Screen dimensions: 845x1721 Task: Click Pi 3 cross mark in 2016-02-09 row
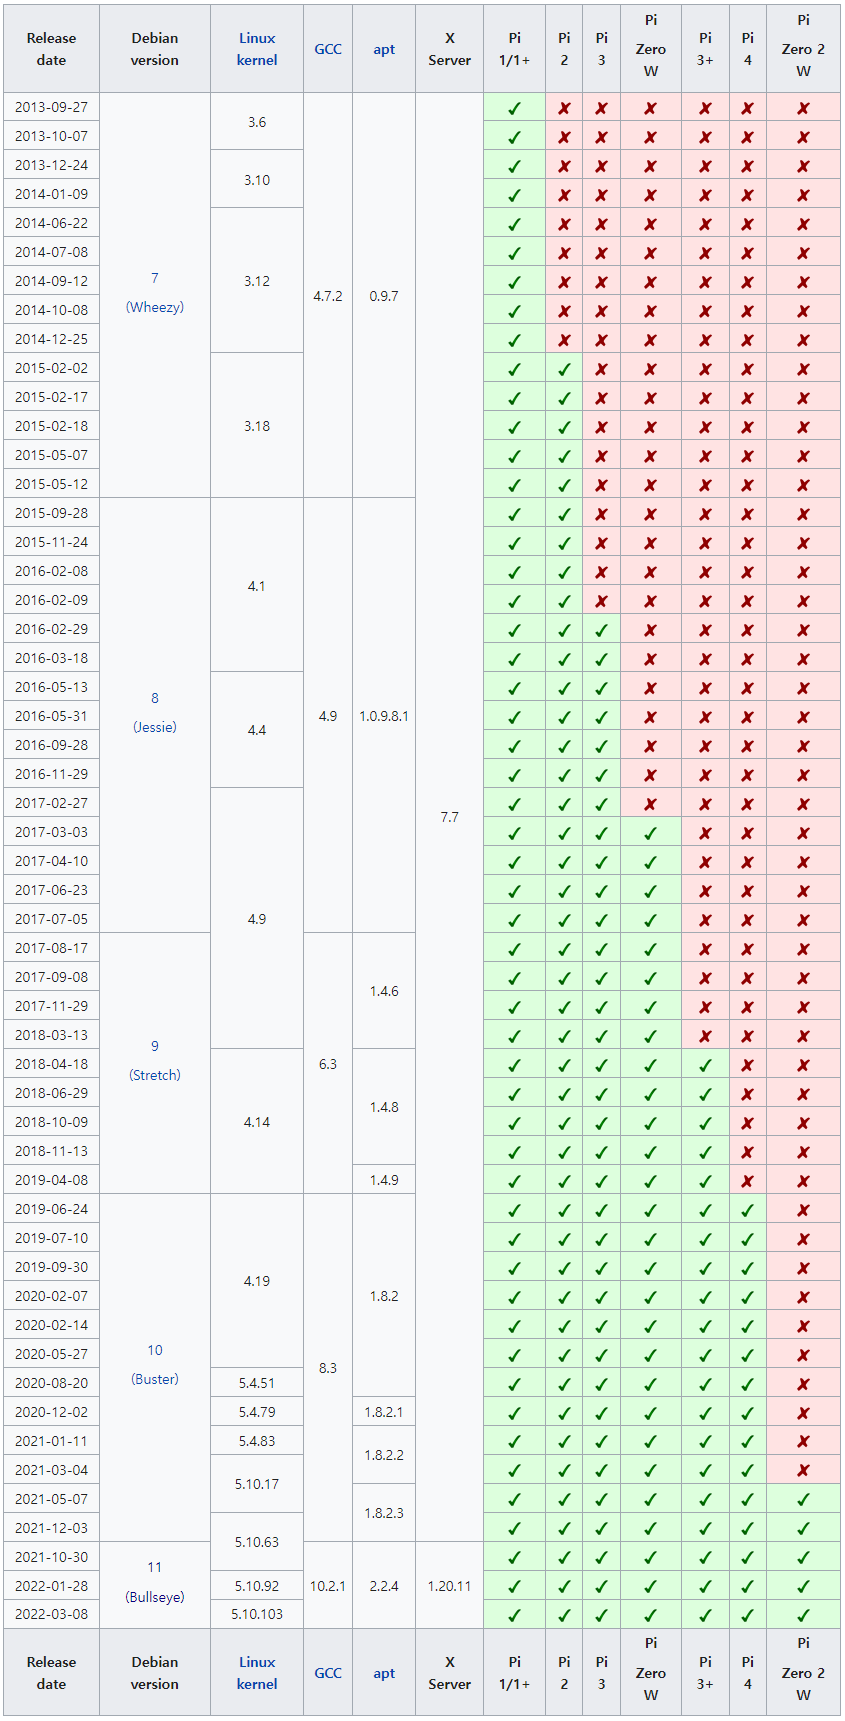[x=601, y=601]
